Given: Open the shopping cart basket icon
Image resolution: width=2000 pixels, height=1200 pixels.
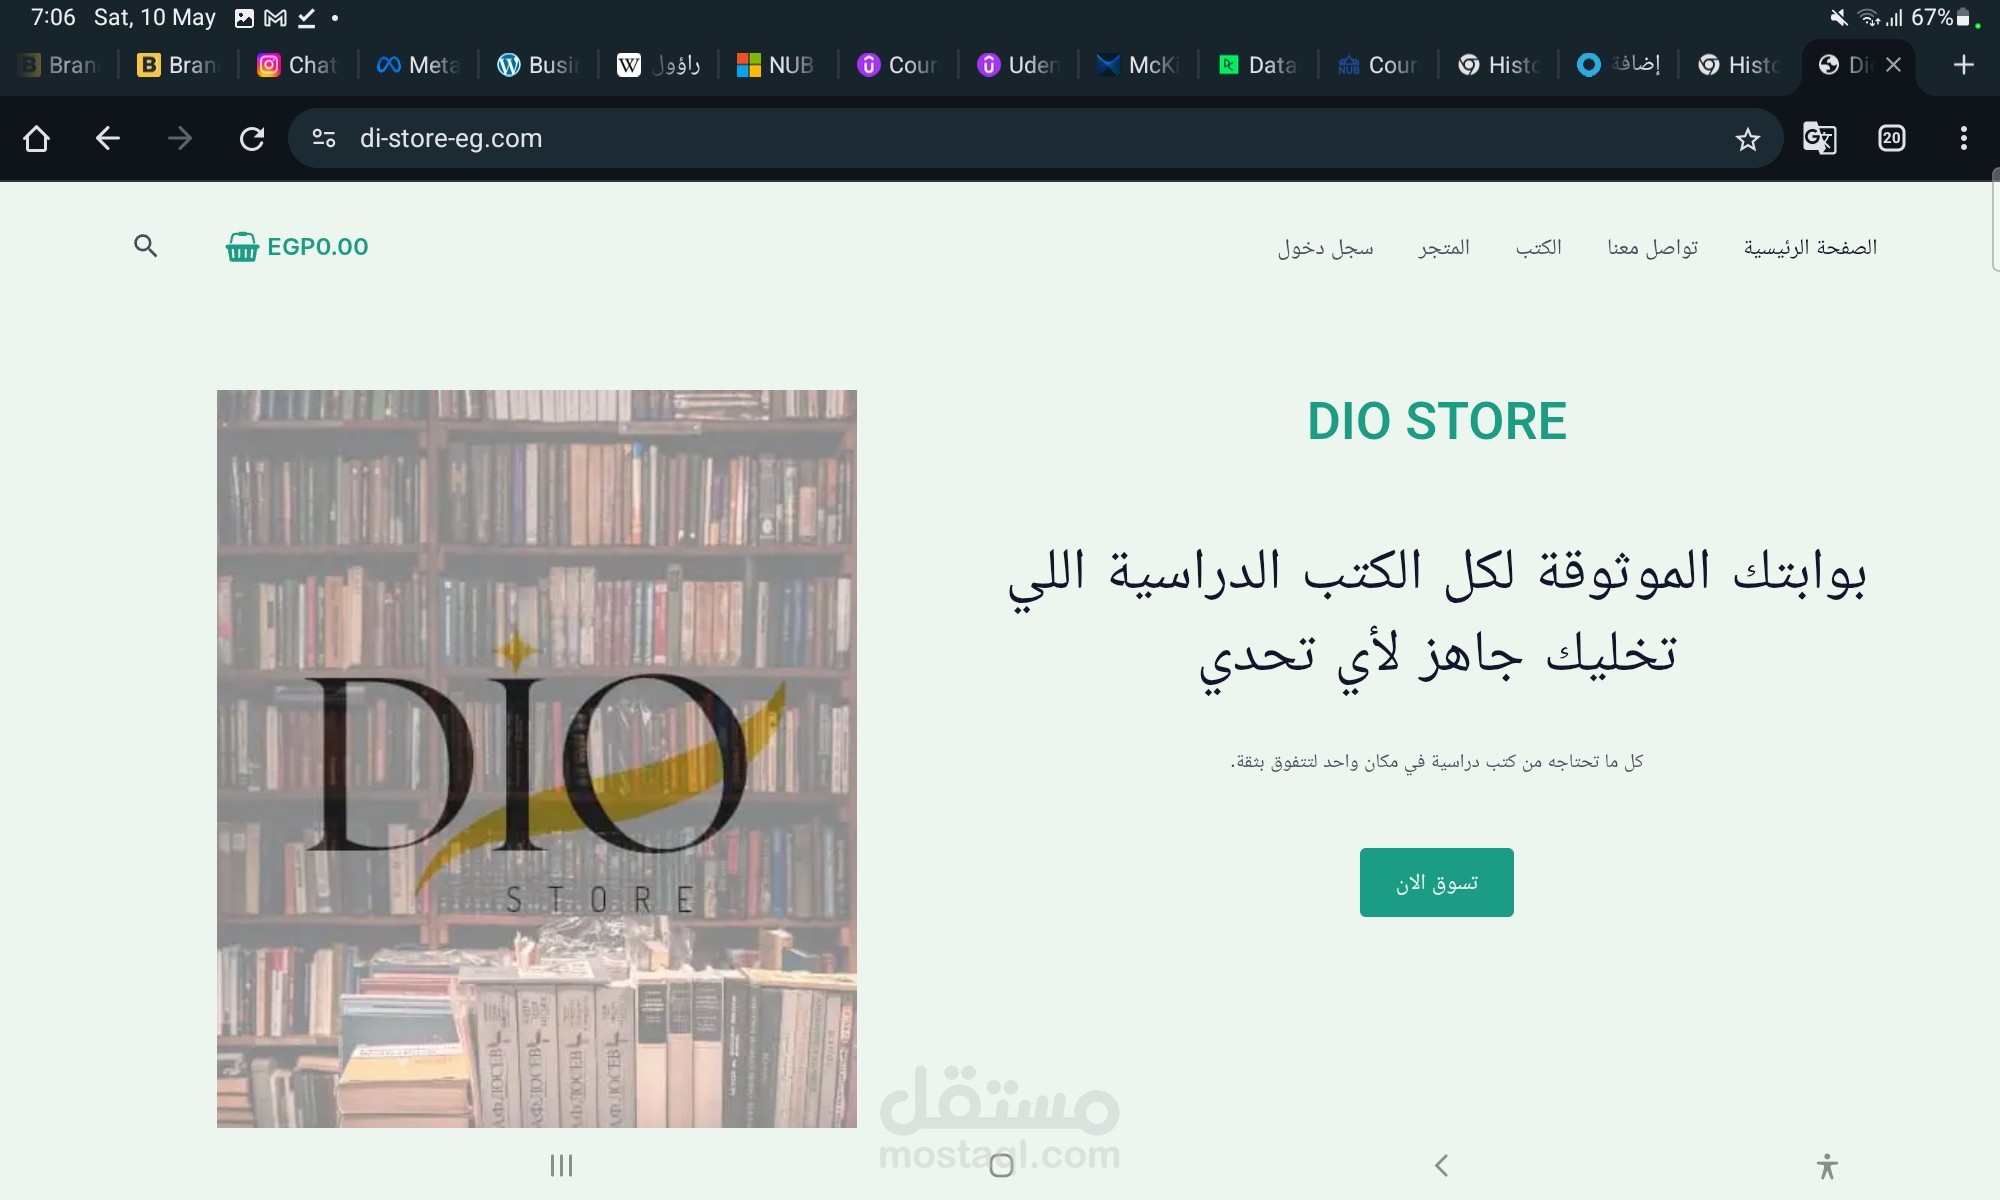Looking at the screenshot, I should click(x=242, y=246).
